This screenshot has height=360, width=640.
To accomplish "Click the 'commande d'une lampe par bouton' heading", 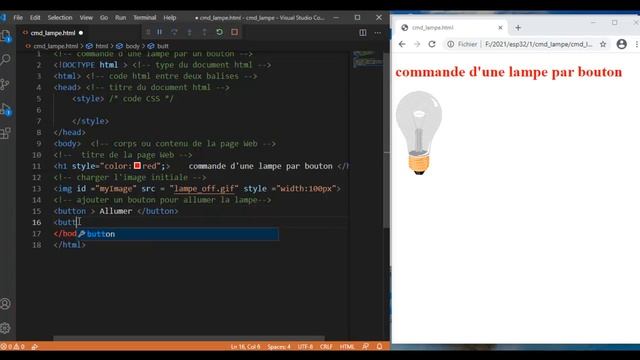I will coord(509,72).
